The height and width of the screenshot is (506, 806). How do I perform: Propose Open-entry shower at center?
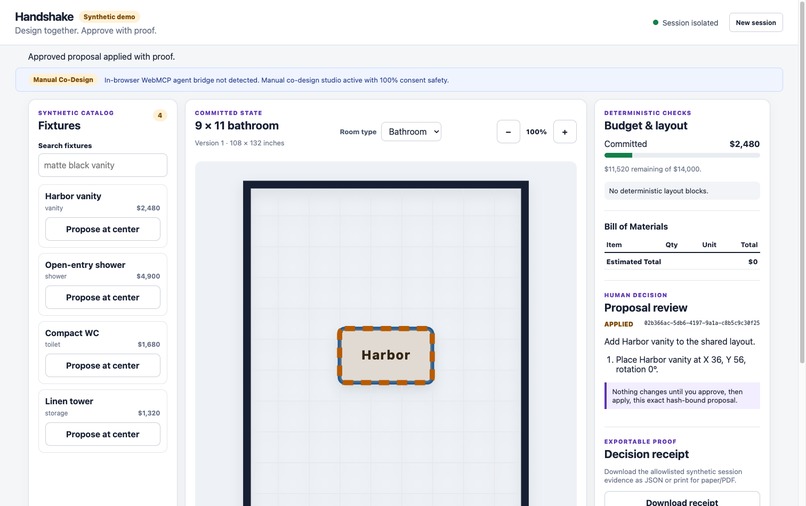tap(103, 297)
